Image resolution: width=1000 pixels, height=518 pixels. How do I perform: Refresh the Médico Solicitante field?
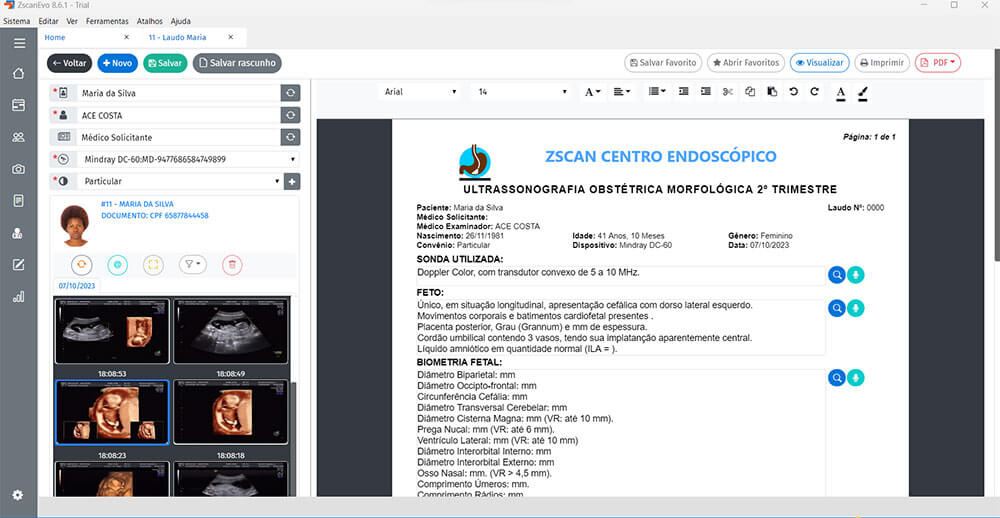tap(290, 137)
